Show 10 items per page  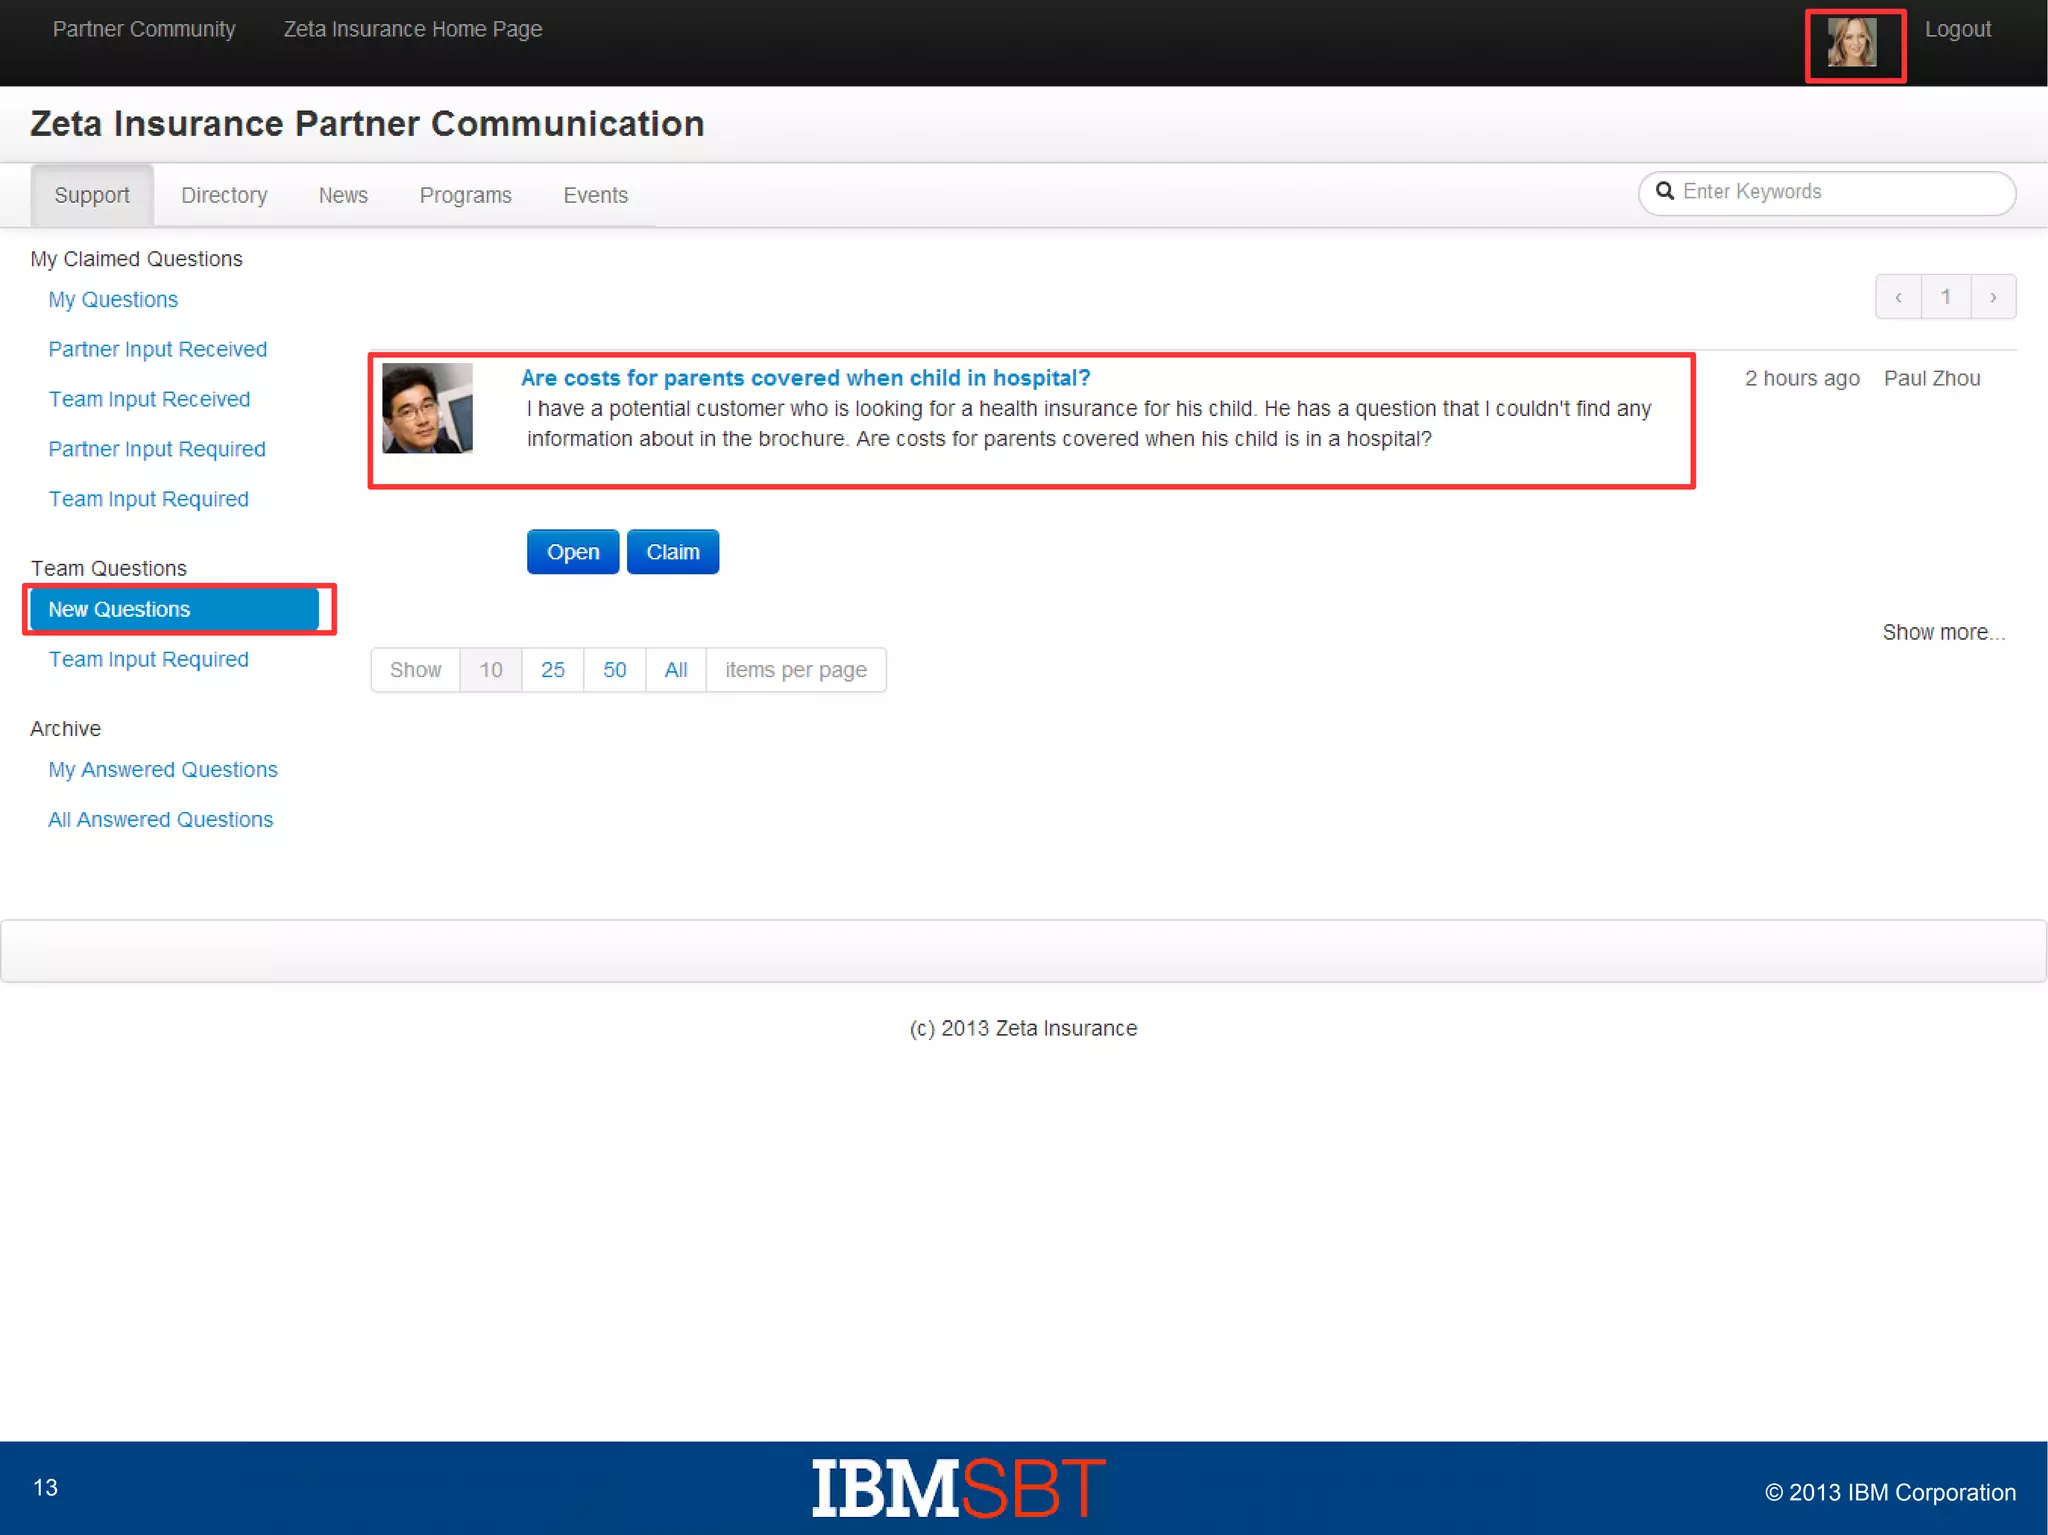[x=490, y=670]
